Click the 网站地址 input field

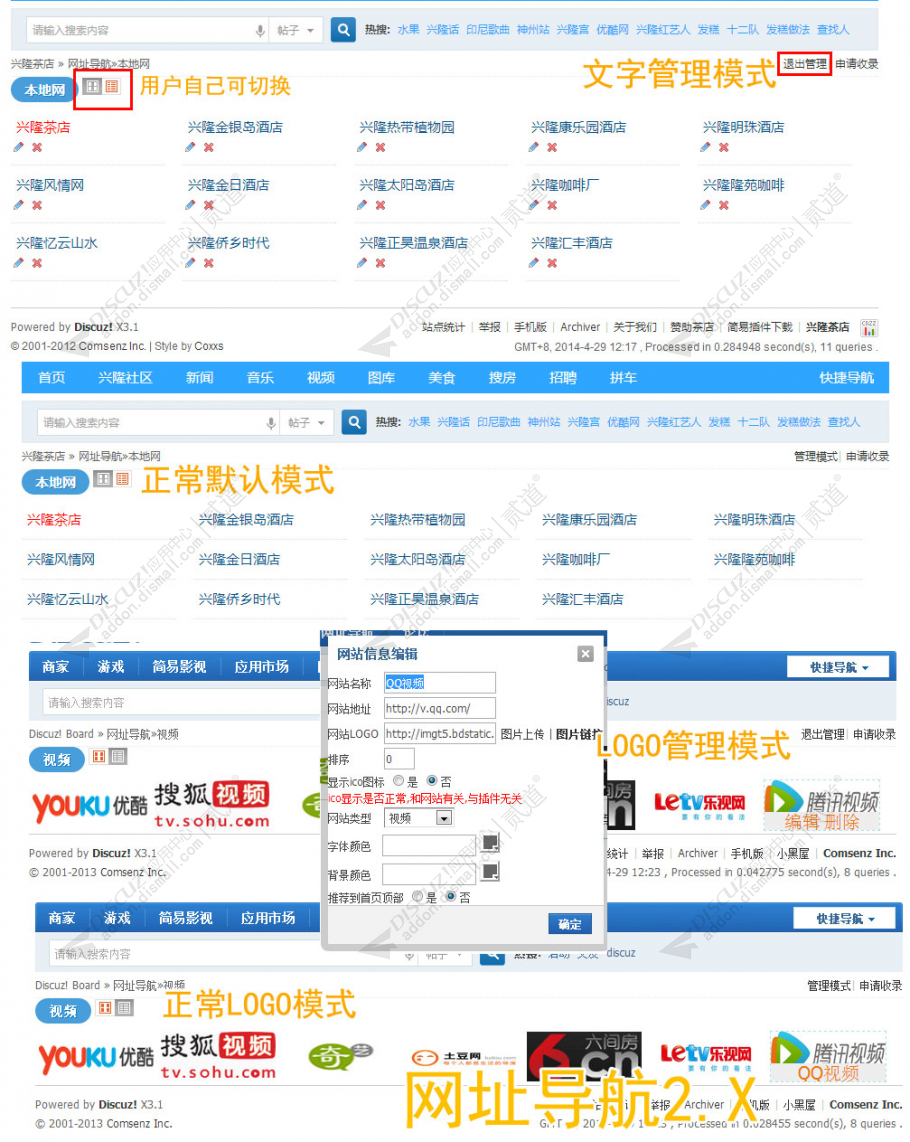[439, 709]
